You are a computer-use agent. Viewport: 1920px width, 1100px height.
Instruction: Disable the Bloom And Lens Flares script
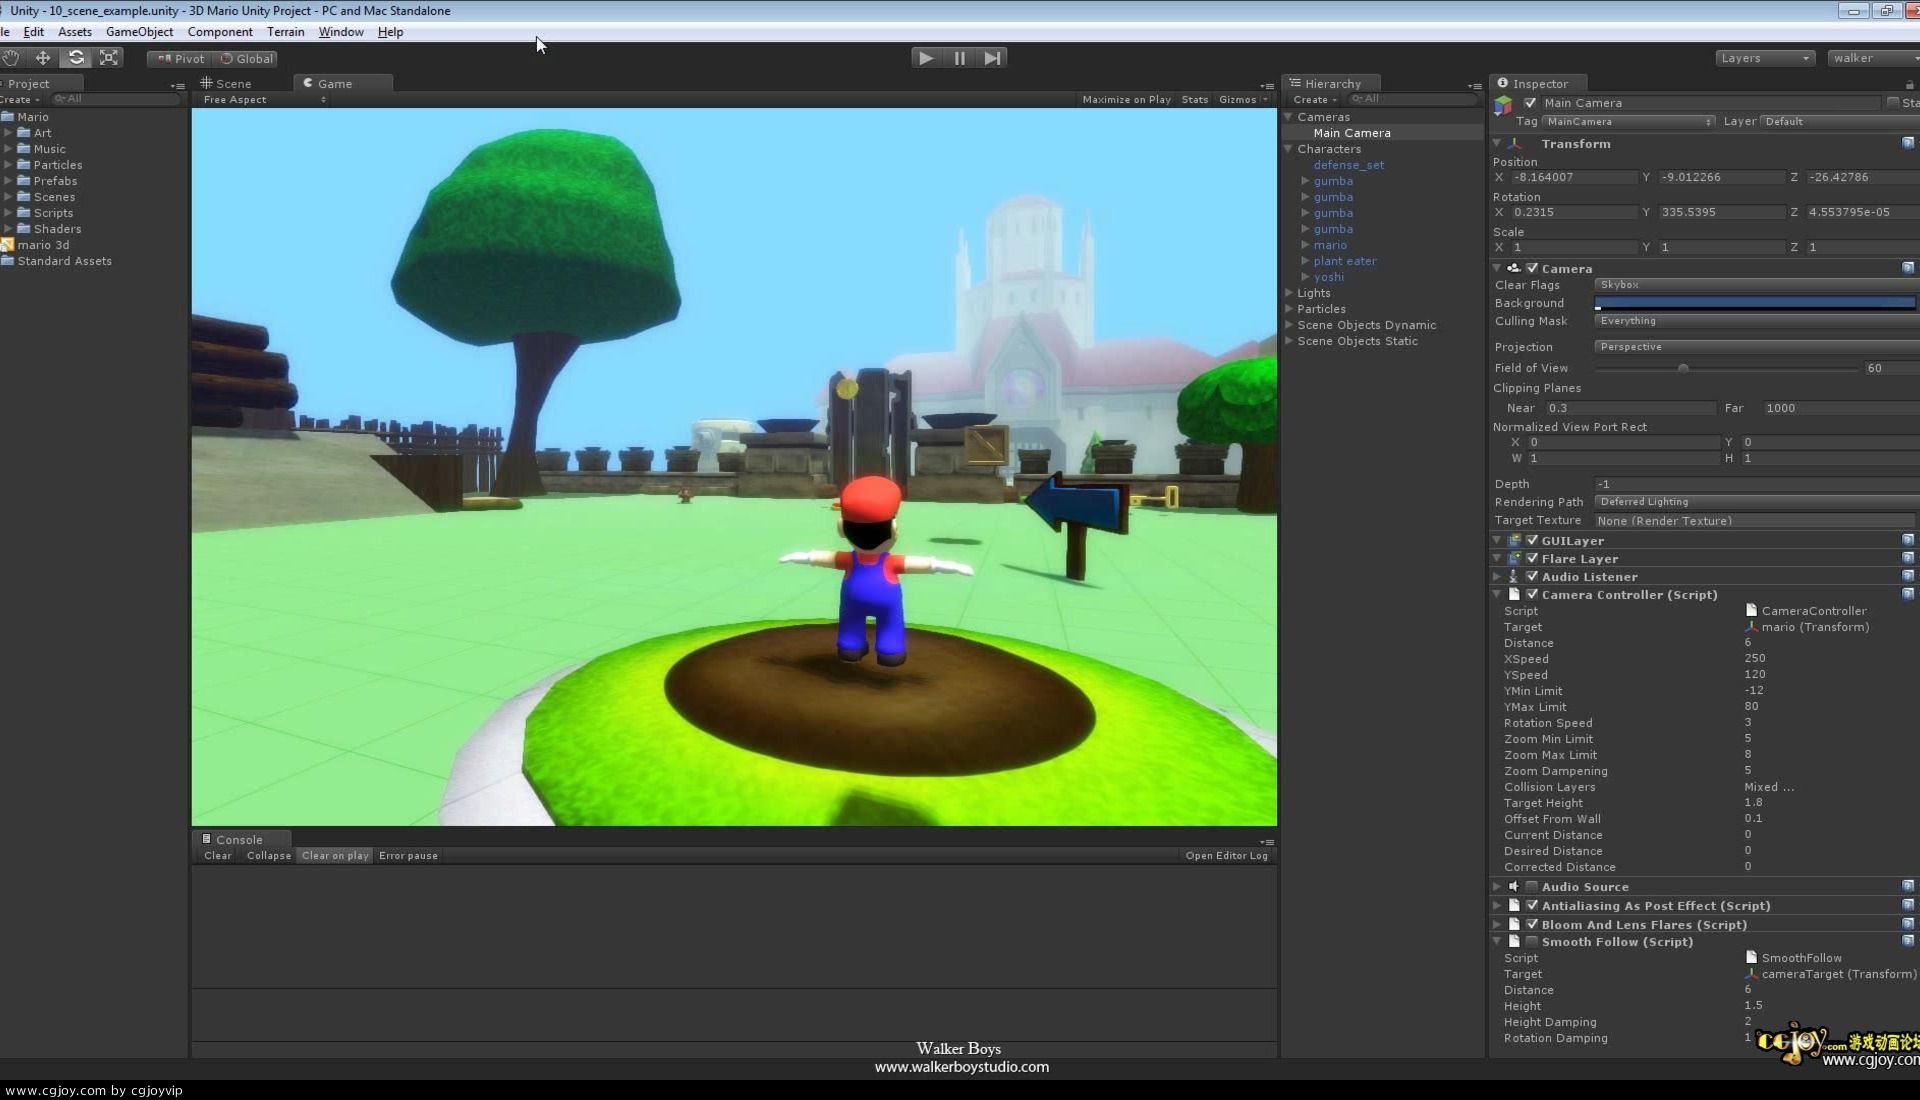click(1532, 924)
